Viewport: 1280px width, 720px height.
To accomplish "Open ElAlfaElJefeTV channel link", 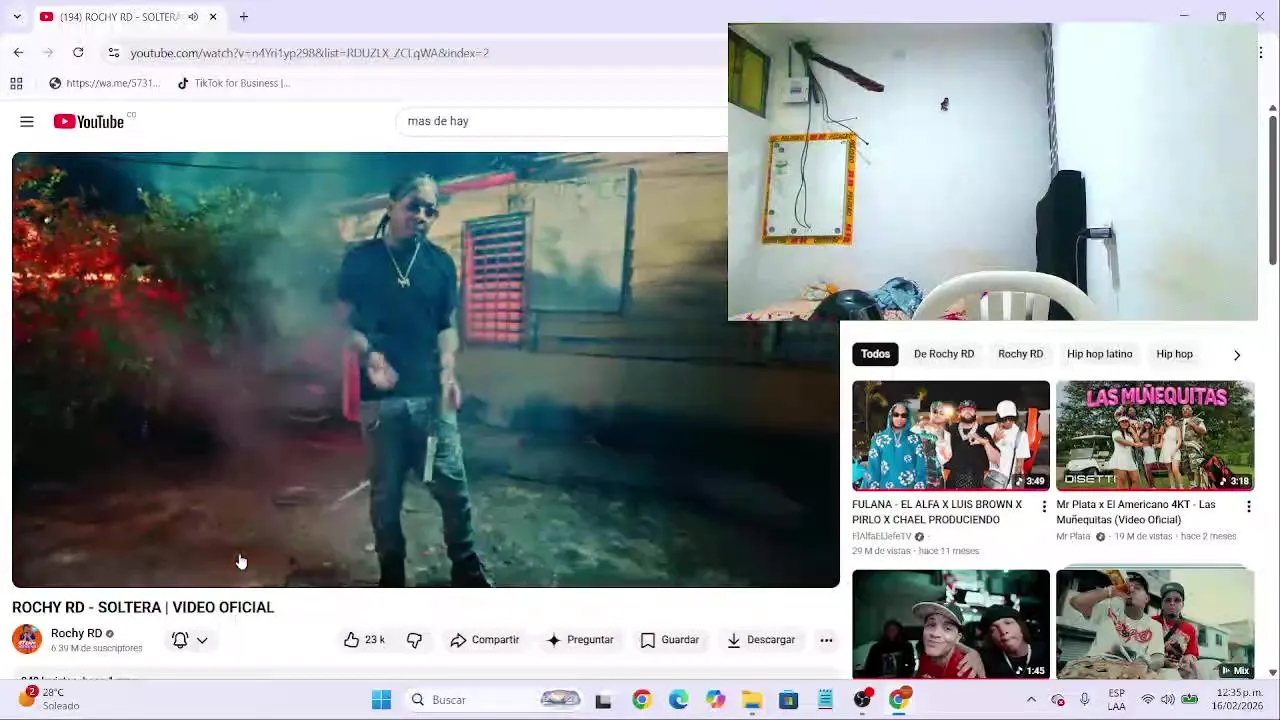I will (x=882, y=536).
